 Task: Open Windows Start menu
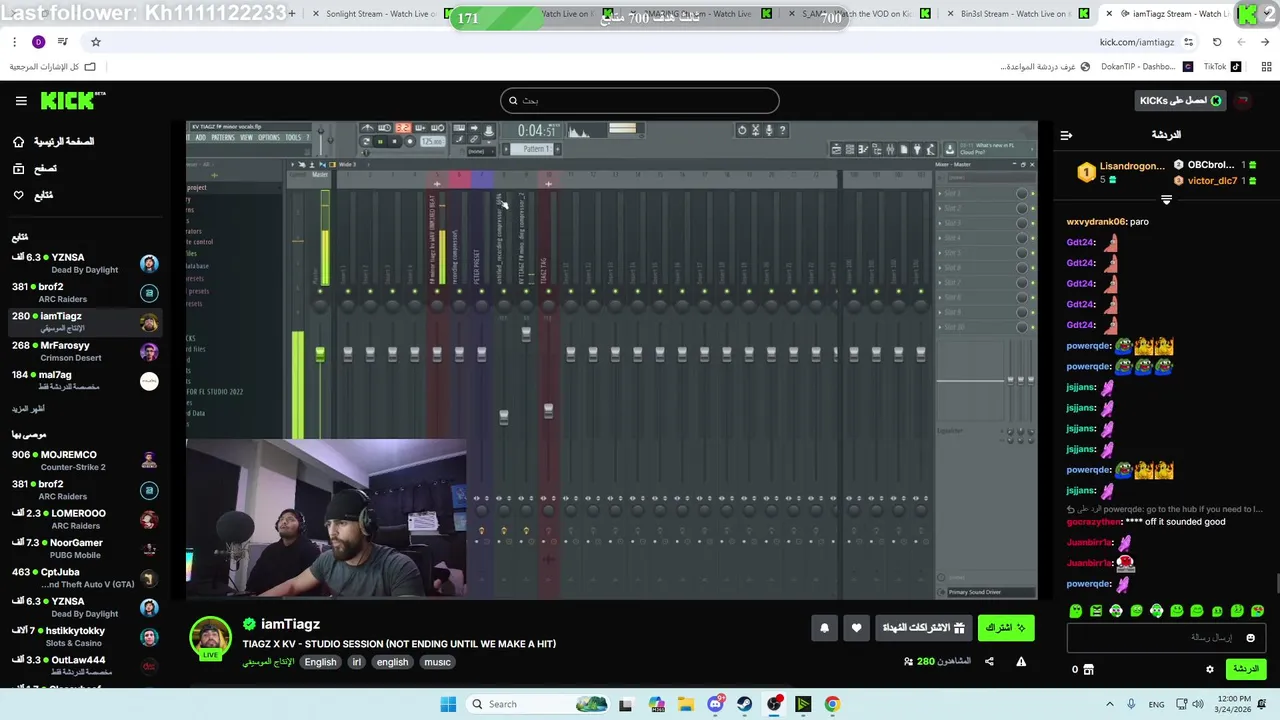click(x=448, y=704)
